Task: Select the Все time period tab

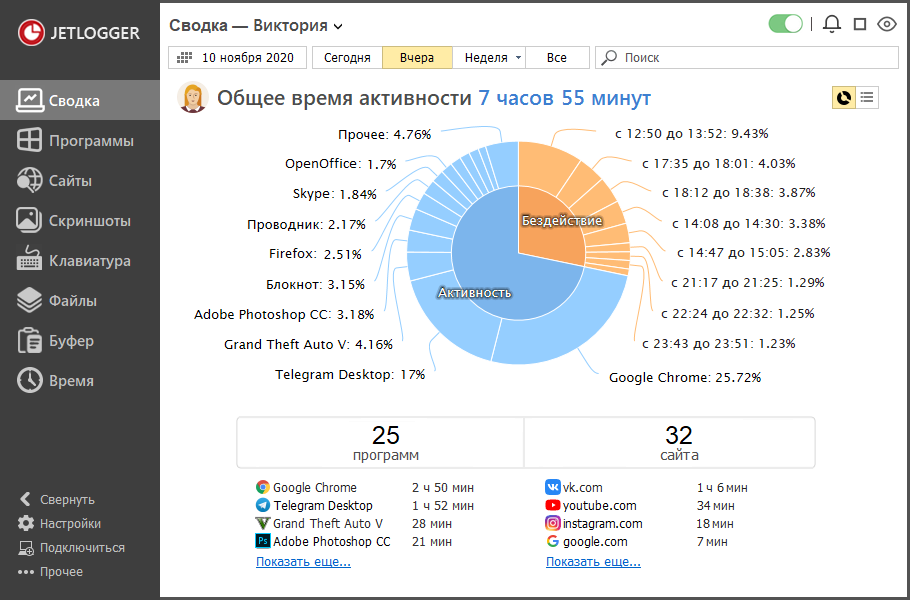Action: coord(556,57)
